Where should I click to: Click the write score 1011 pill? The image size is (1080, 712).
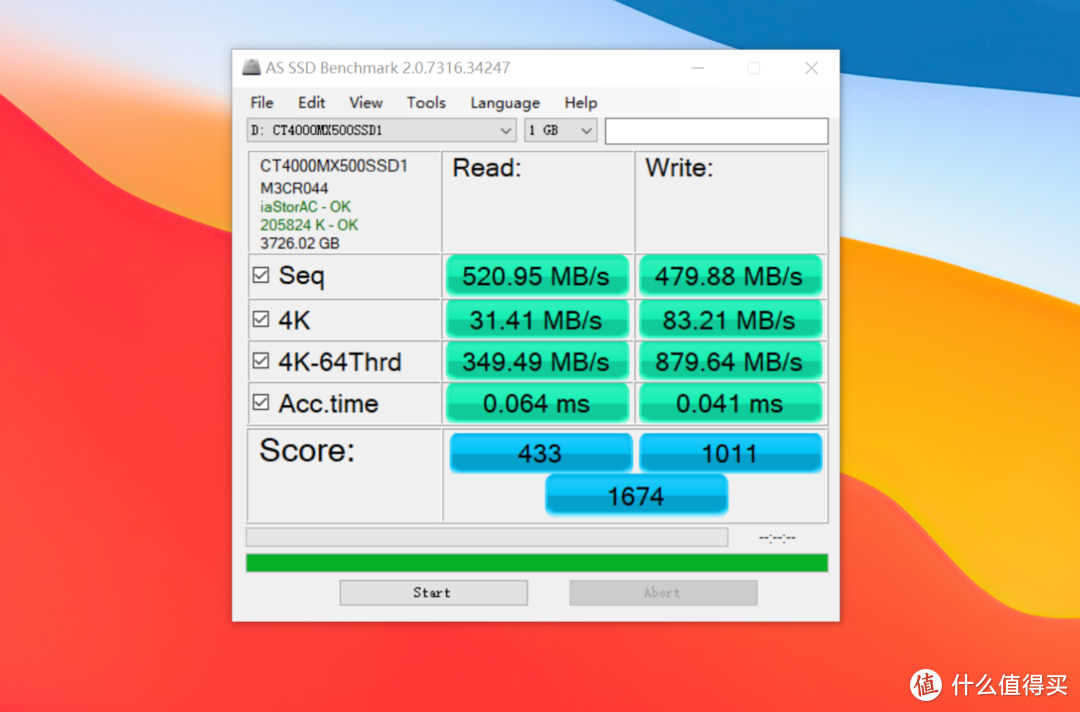730,452
